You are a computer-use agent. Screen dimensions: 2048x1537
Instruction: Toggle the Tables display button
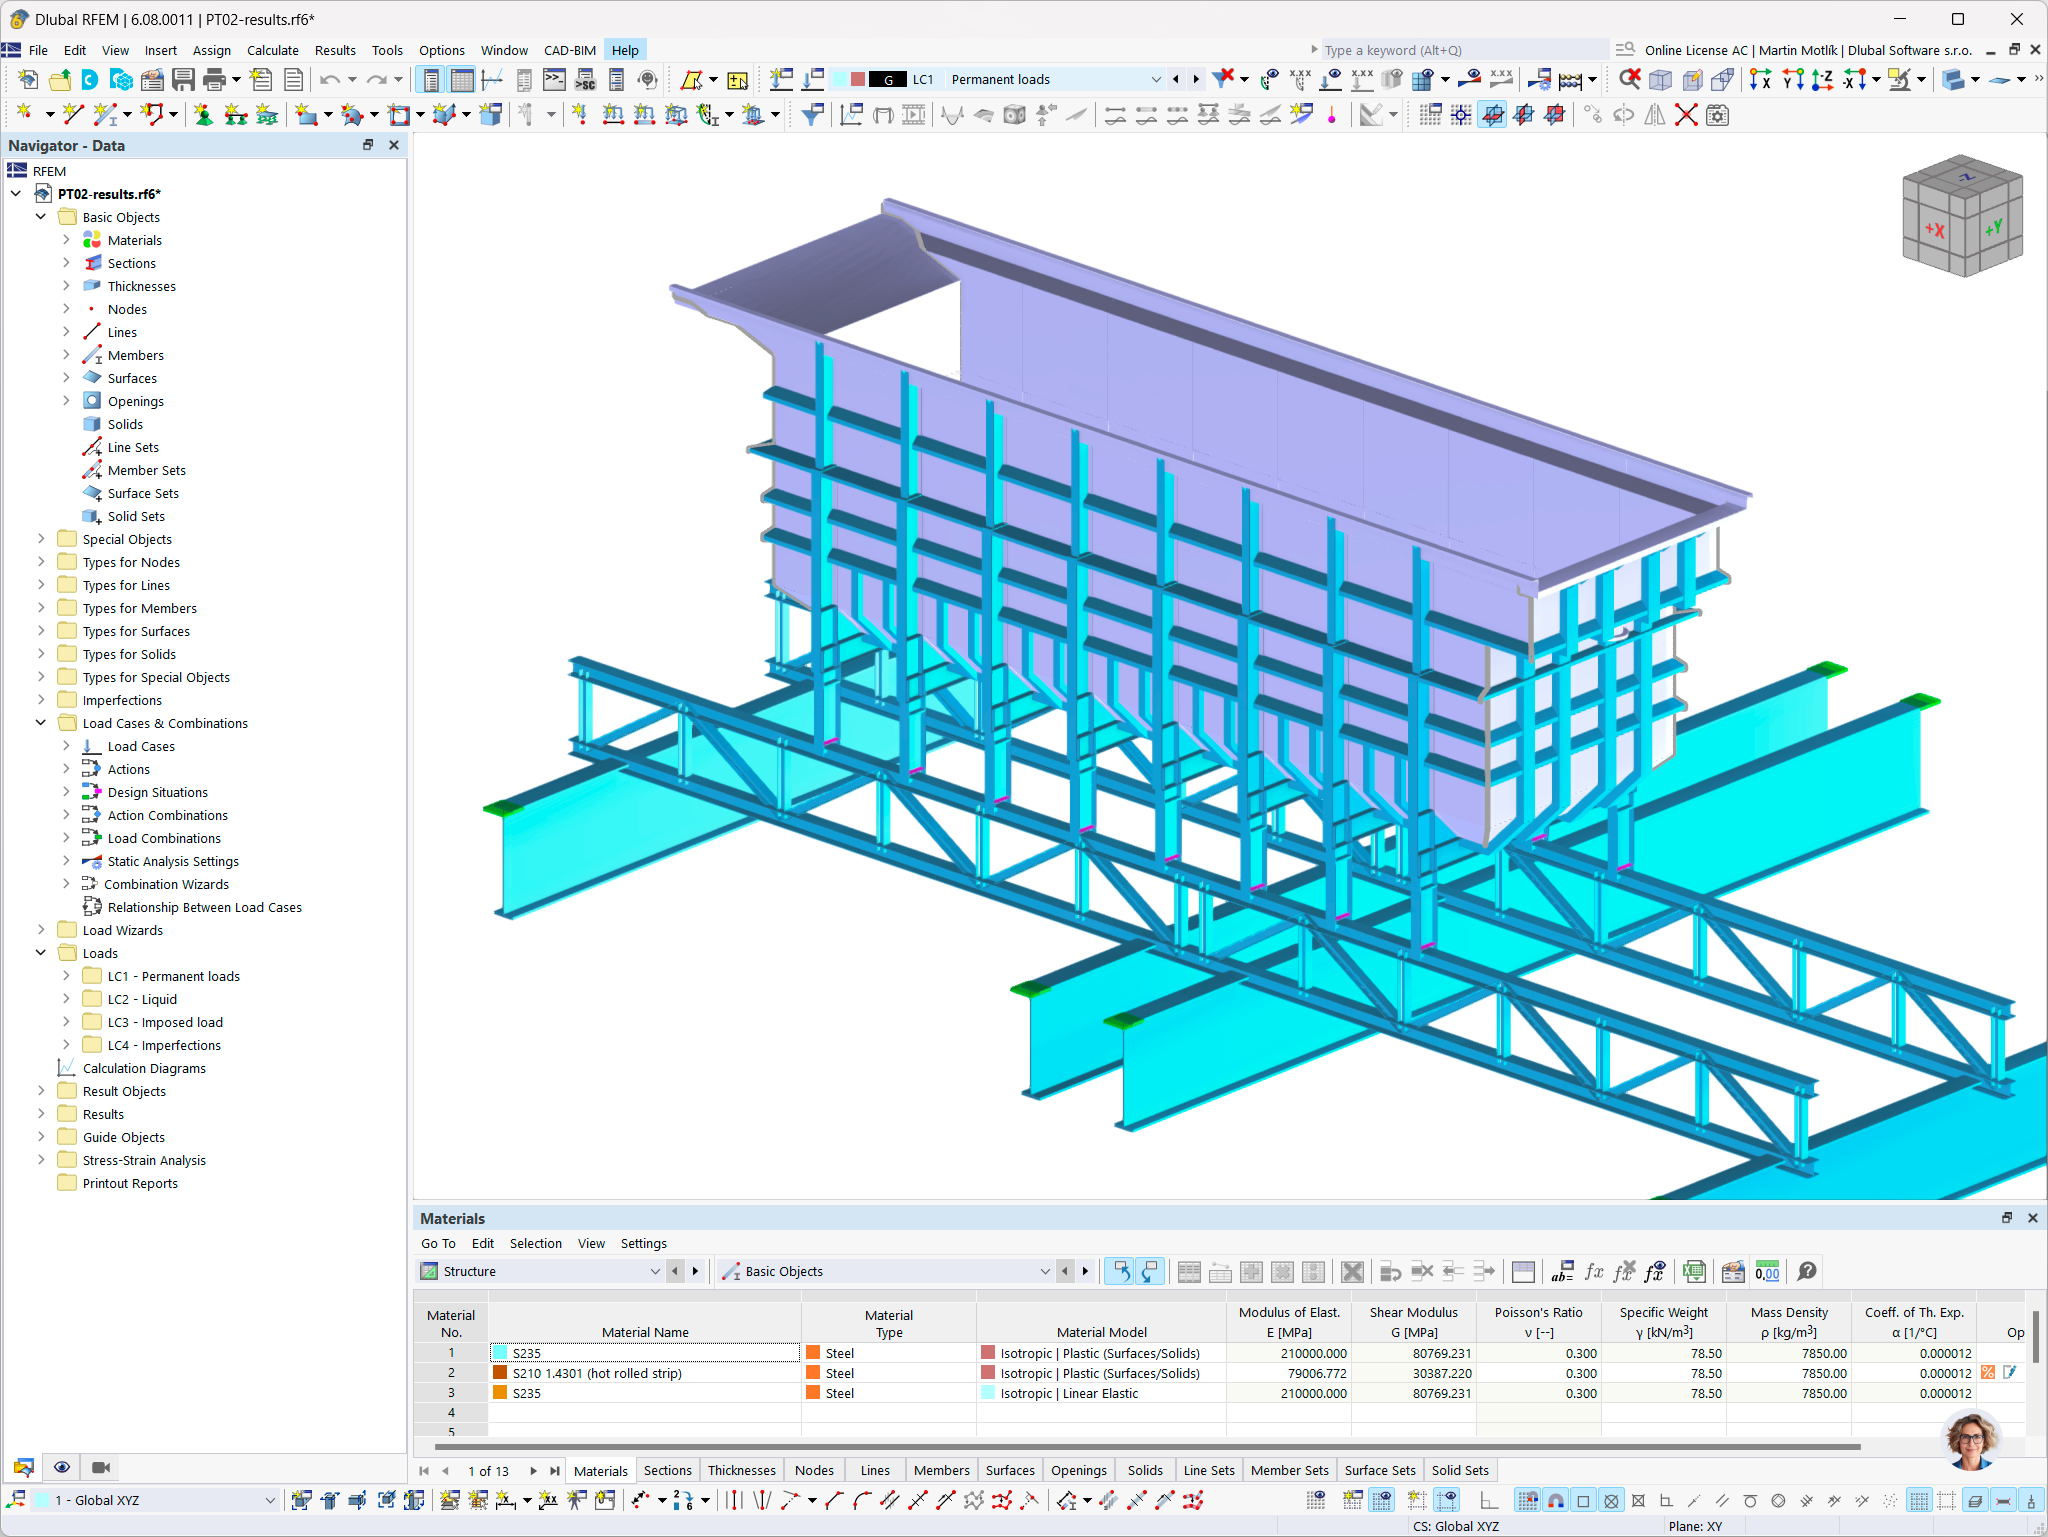coord(462,80)
